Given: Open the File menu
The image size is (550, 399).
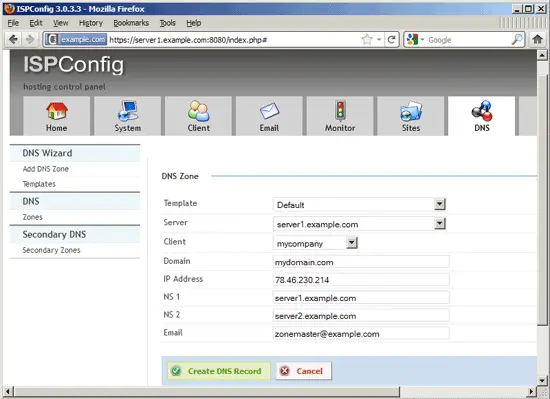Looking at the screenshot, I should (x=13, y=23).
